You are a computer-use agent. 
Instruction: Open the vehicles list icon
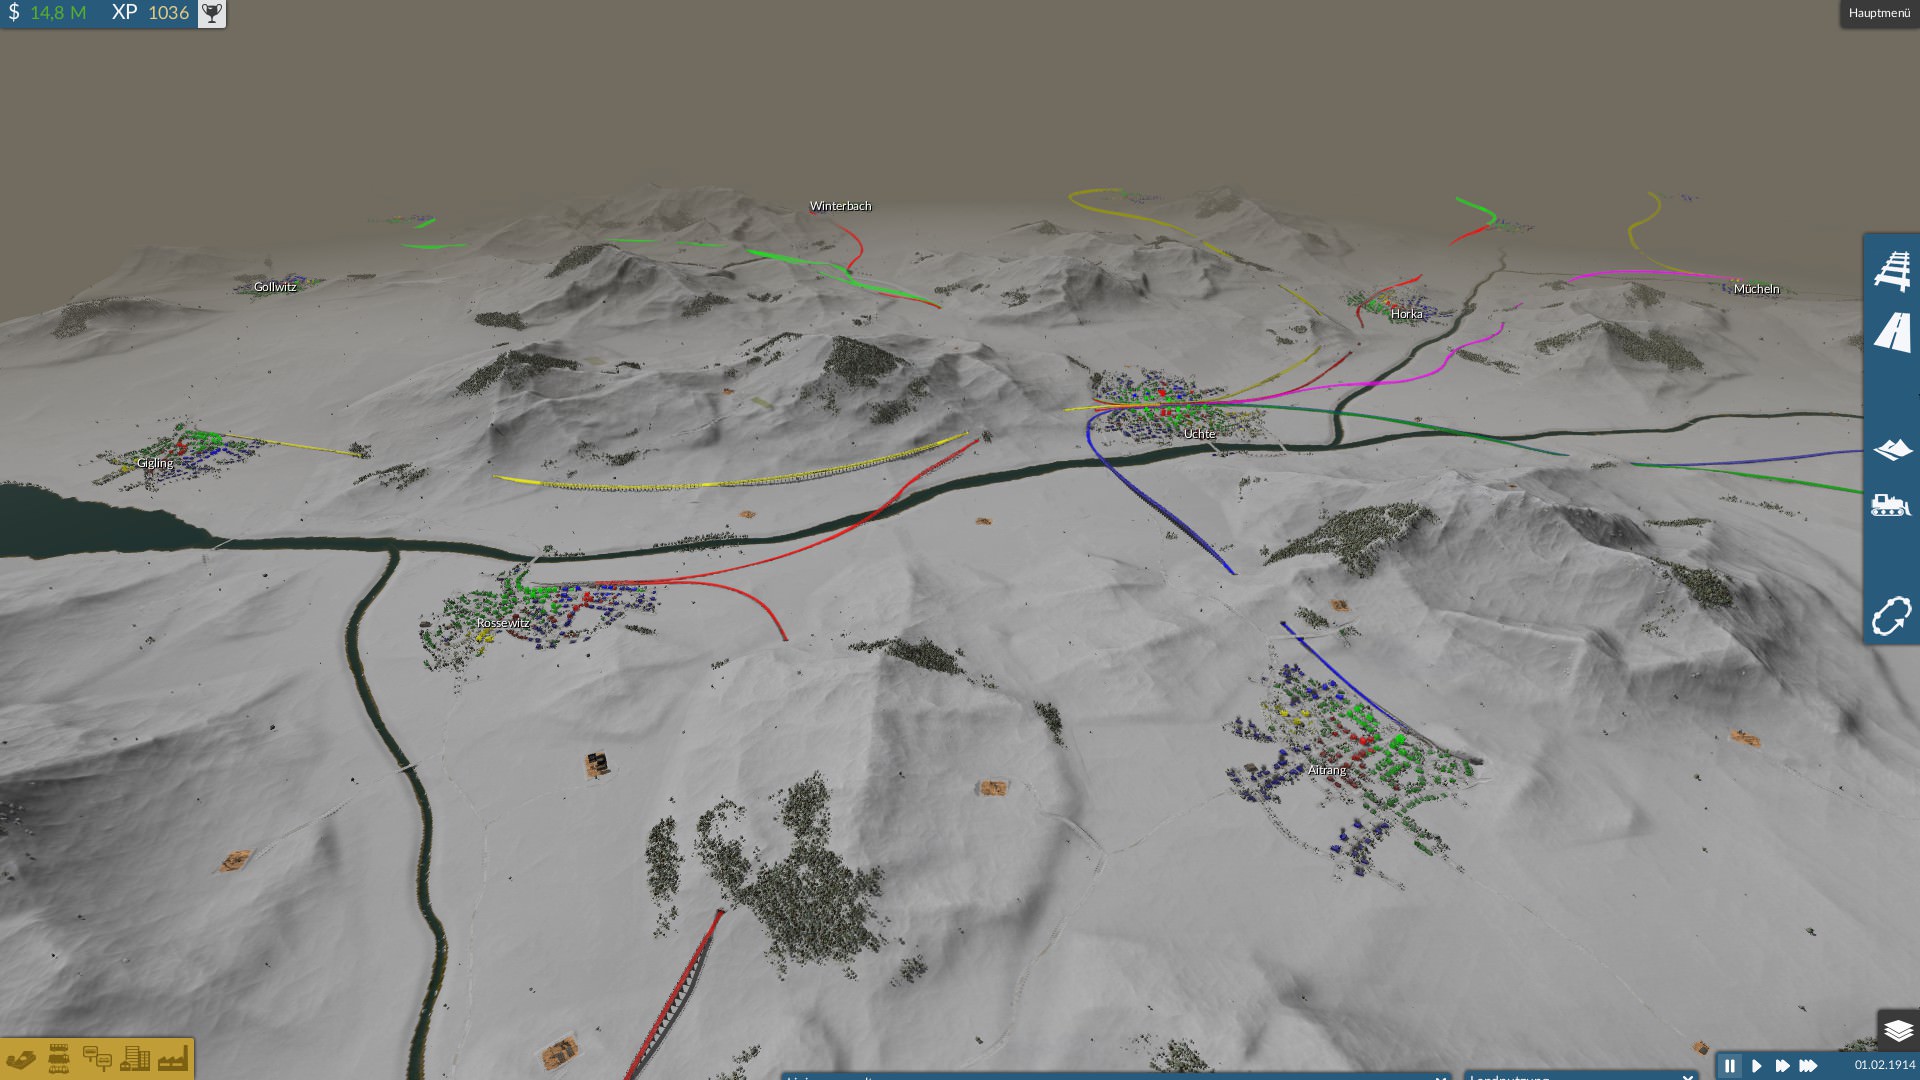click(x=59, y=1059)
